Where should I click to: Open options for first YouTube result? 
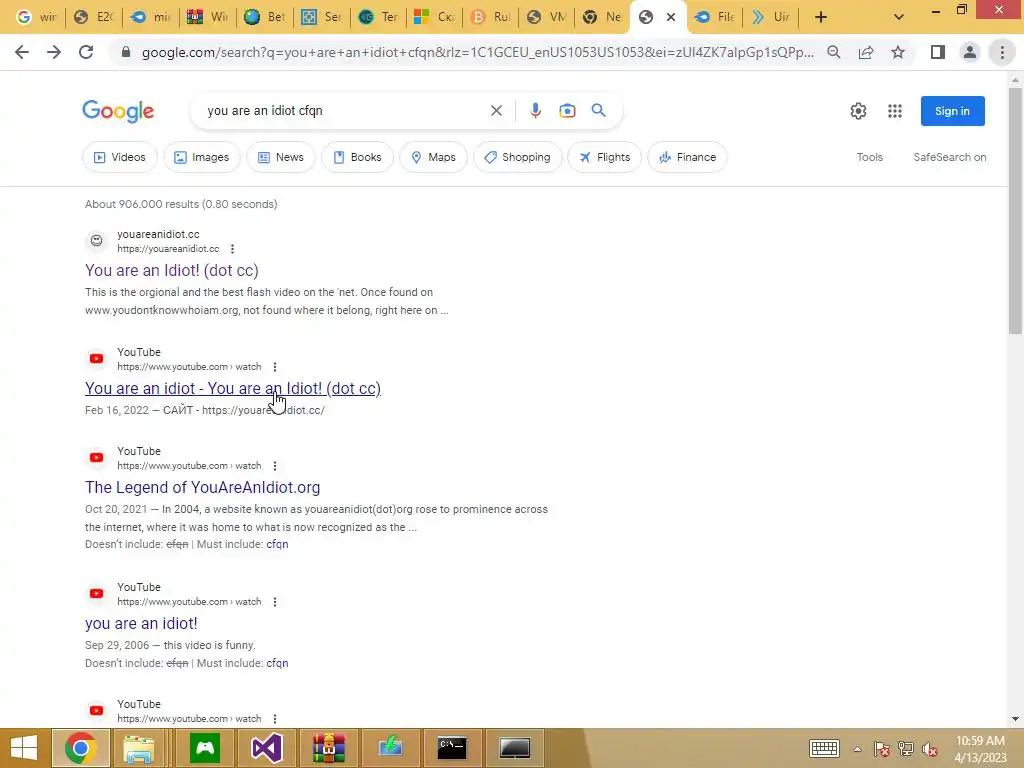pyautogui.click(x=275, y=367)
